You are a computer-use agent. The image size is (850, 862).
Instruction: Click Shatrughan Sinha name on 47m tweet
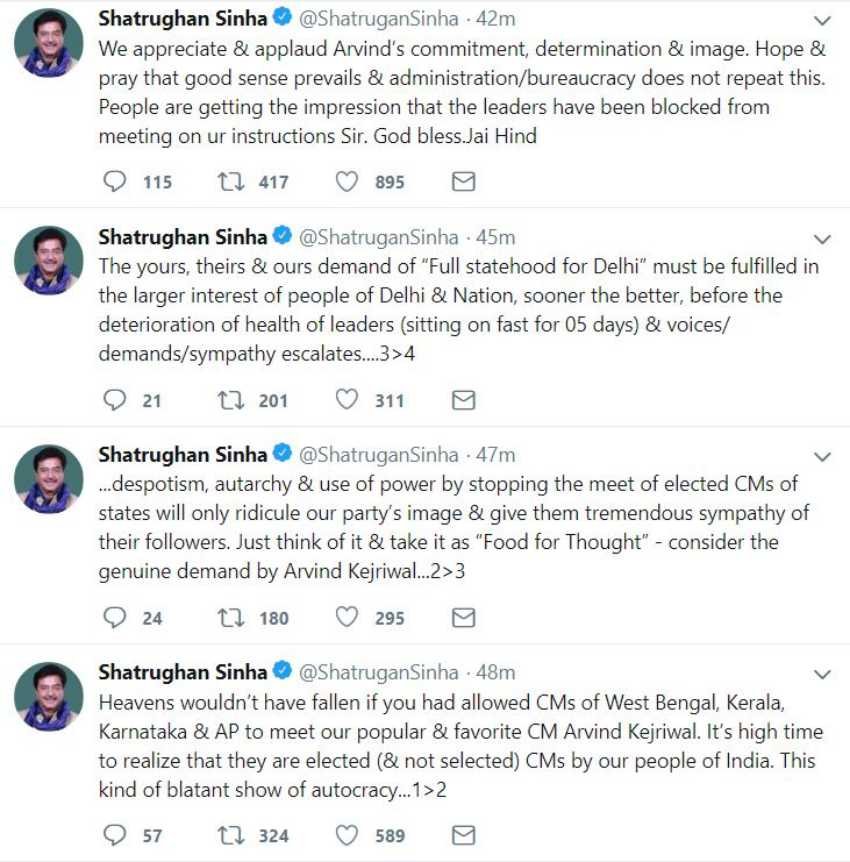183,455
